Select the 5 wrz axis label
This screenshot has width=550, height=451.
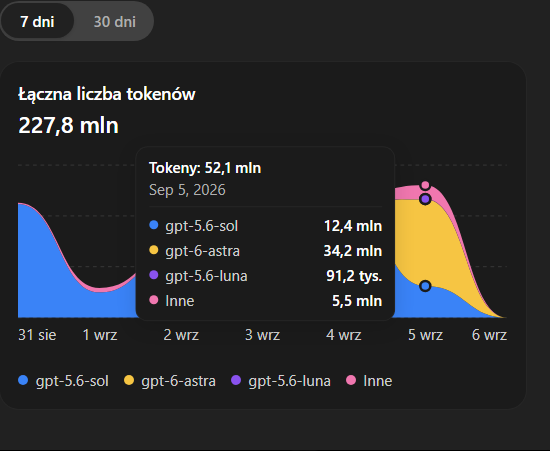click(x=425, y=335)
